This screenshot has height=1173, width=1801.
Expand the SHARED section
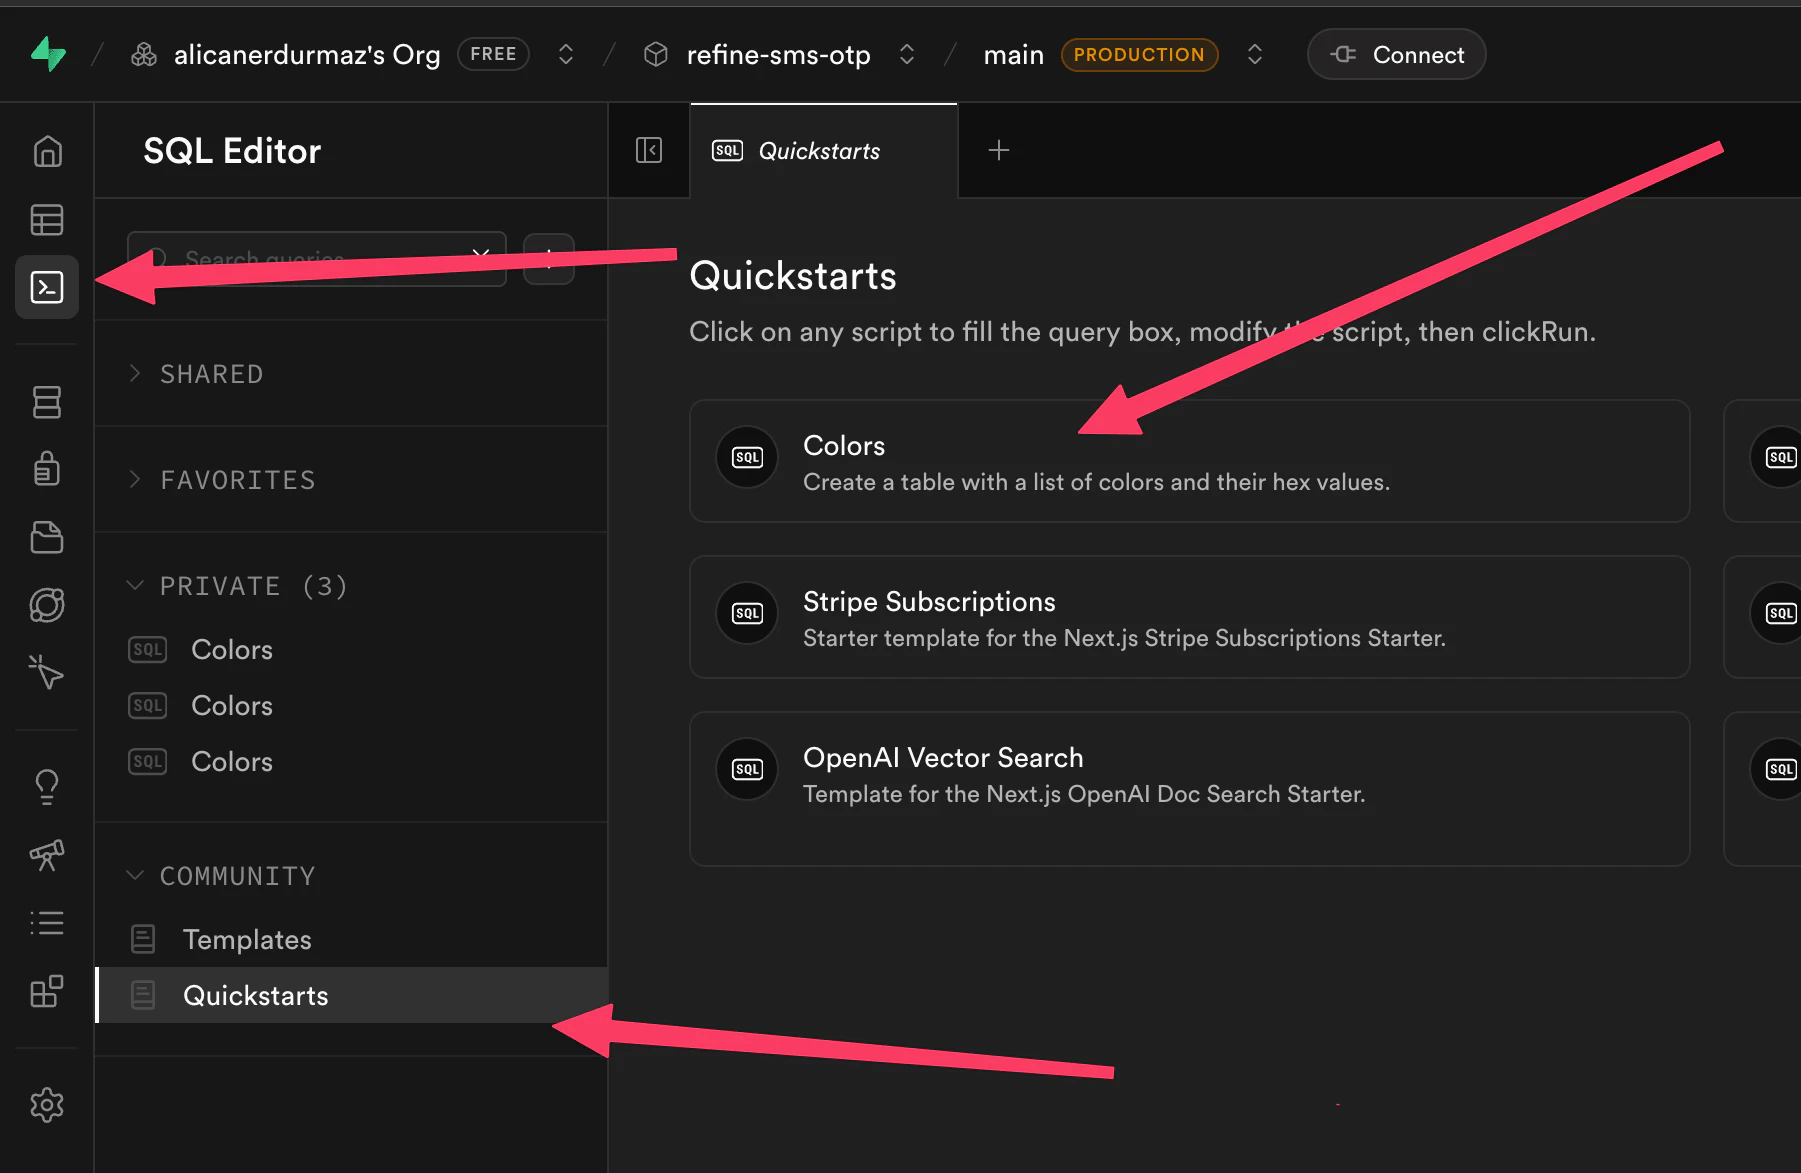click(211, 374)
